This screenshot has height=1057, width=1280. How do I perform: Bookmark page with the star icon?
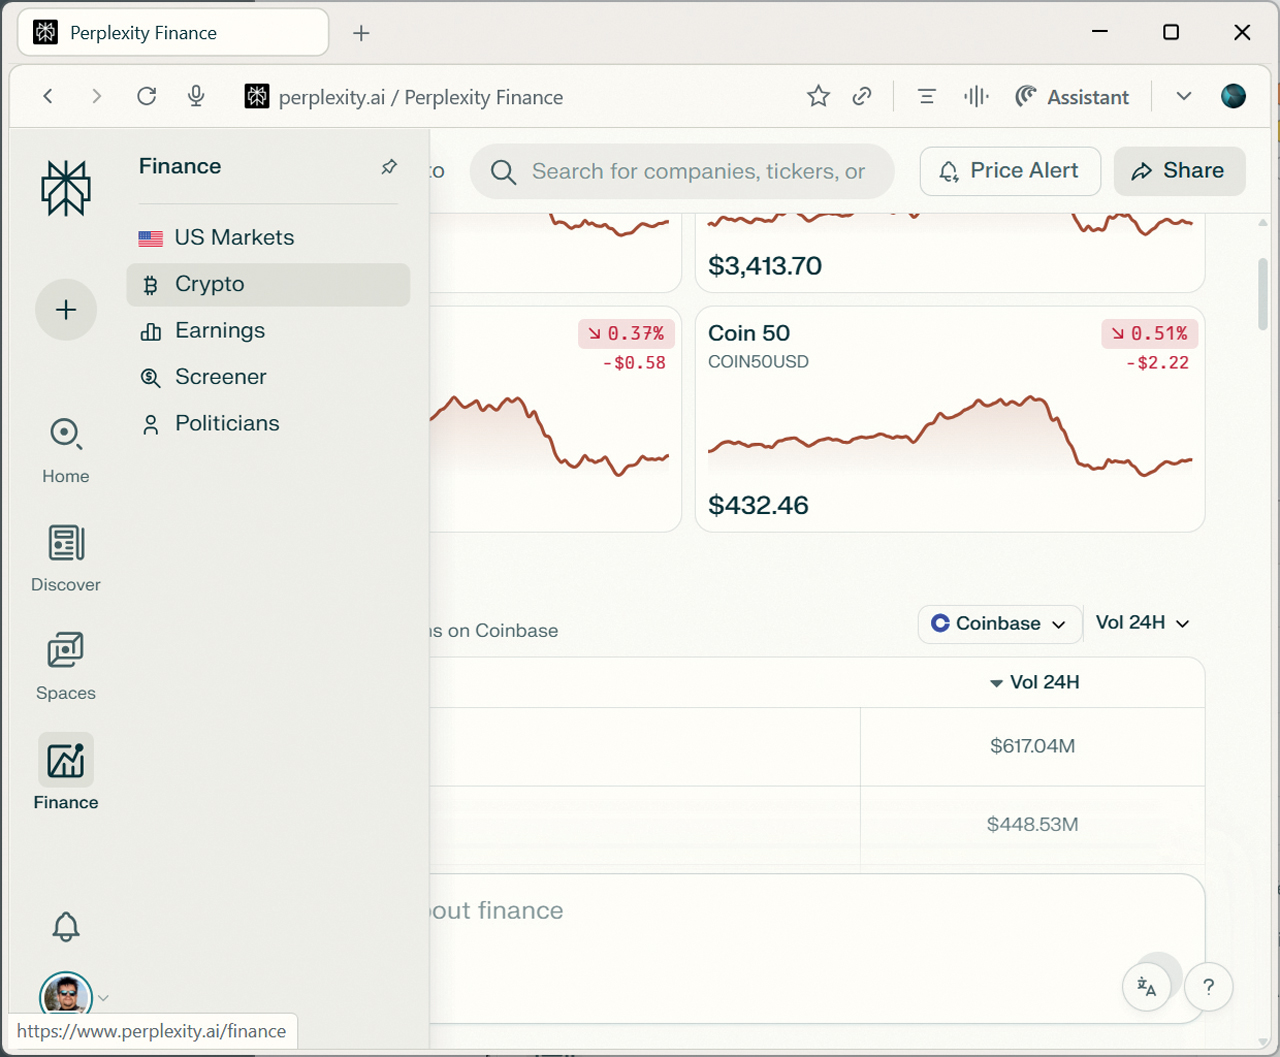818,96
